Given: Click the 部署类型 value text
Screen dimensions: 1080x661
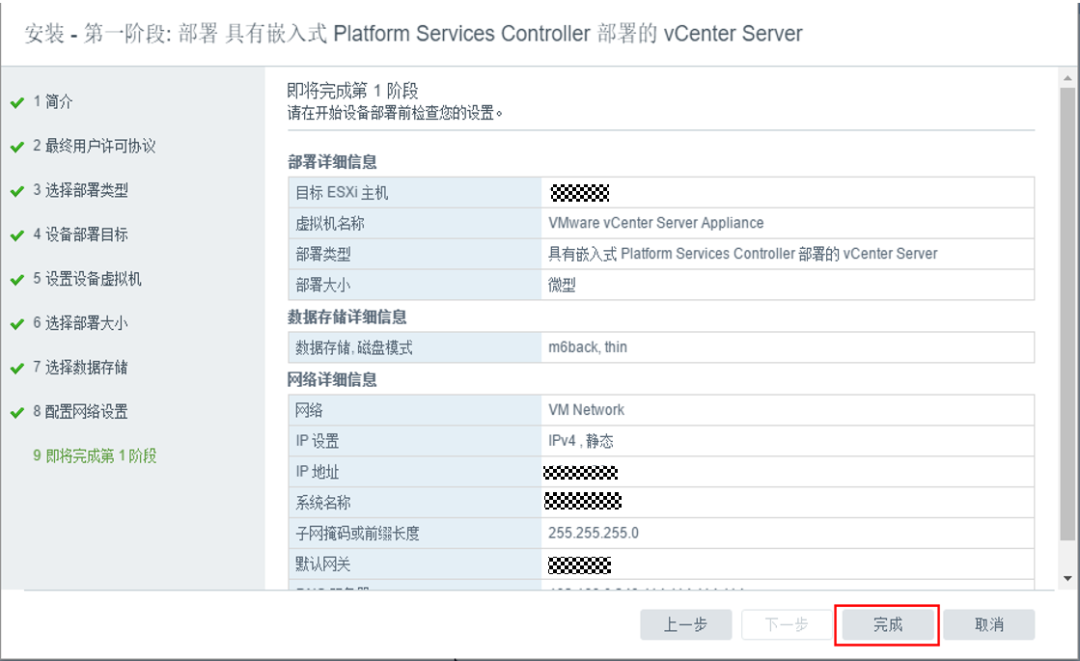Looking at the screenshot, I should [742, 254].
